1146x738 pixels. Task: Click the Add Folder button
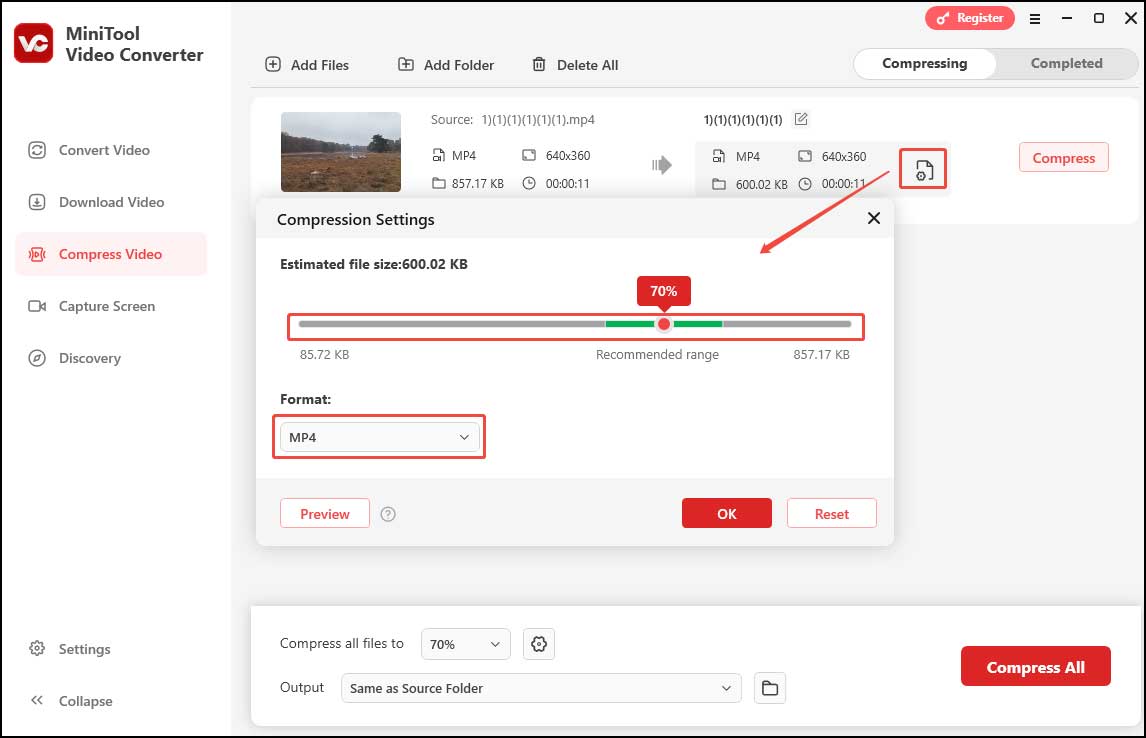pyautogui.click(x=446, y=65)
